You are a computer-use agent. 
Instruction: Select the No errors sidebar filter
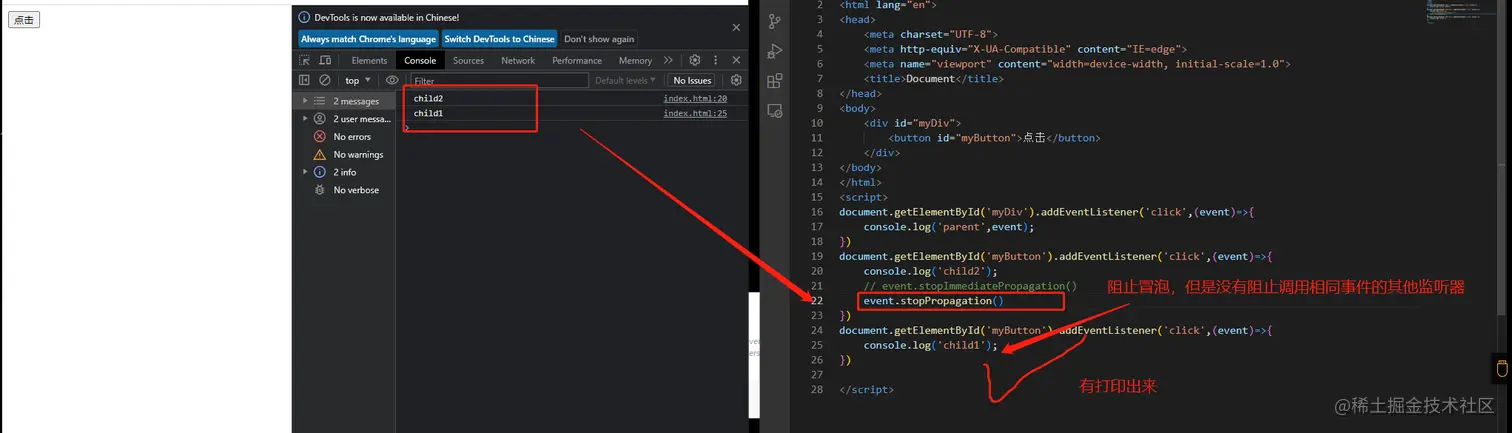coord(352,136)
